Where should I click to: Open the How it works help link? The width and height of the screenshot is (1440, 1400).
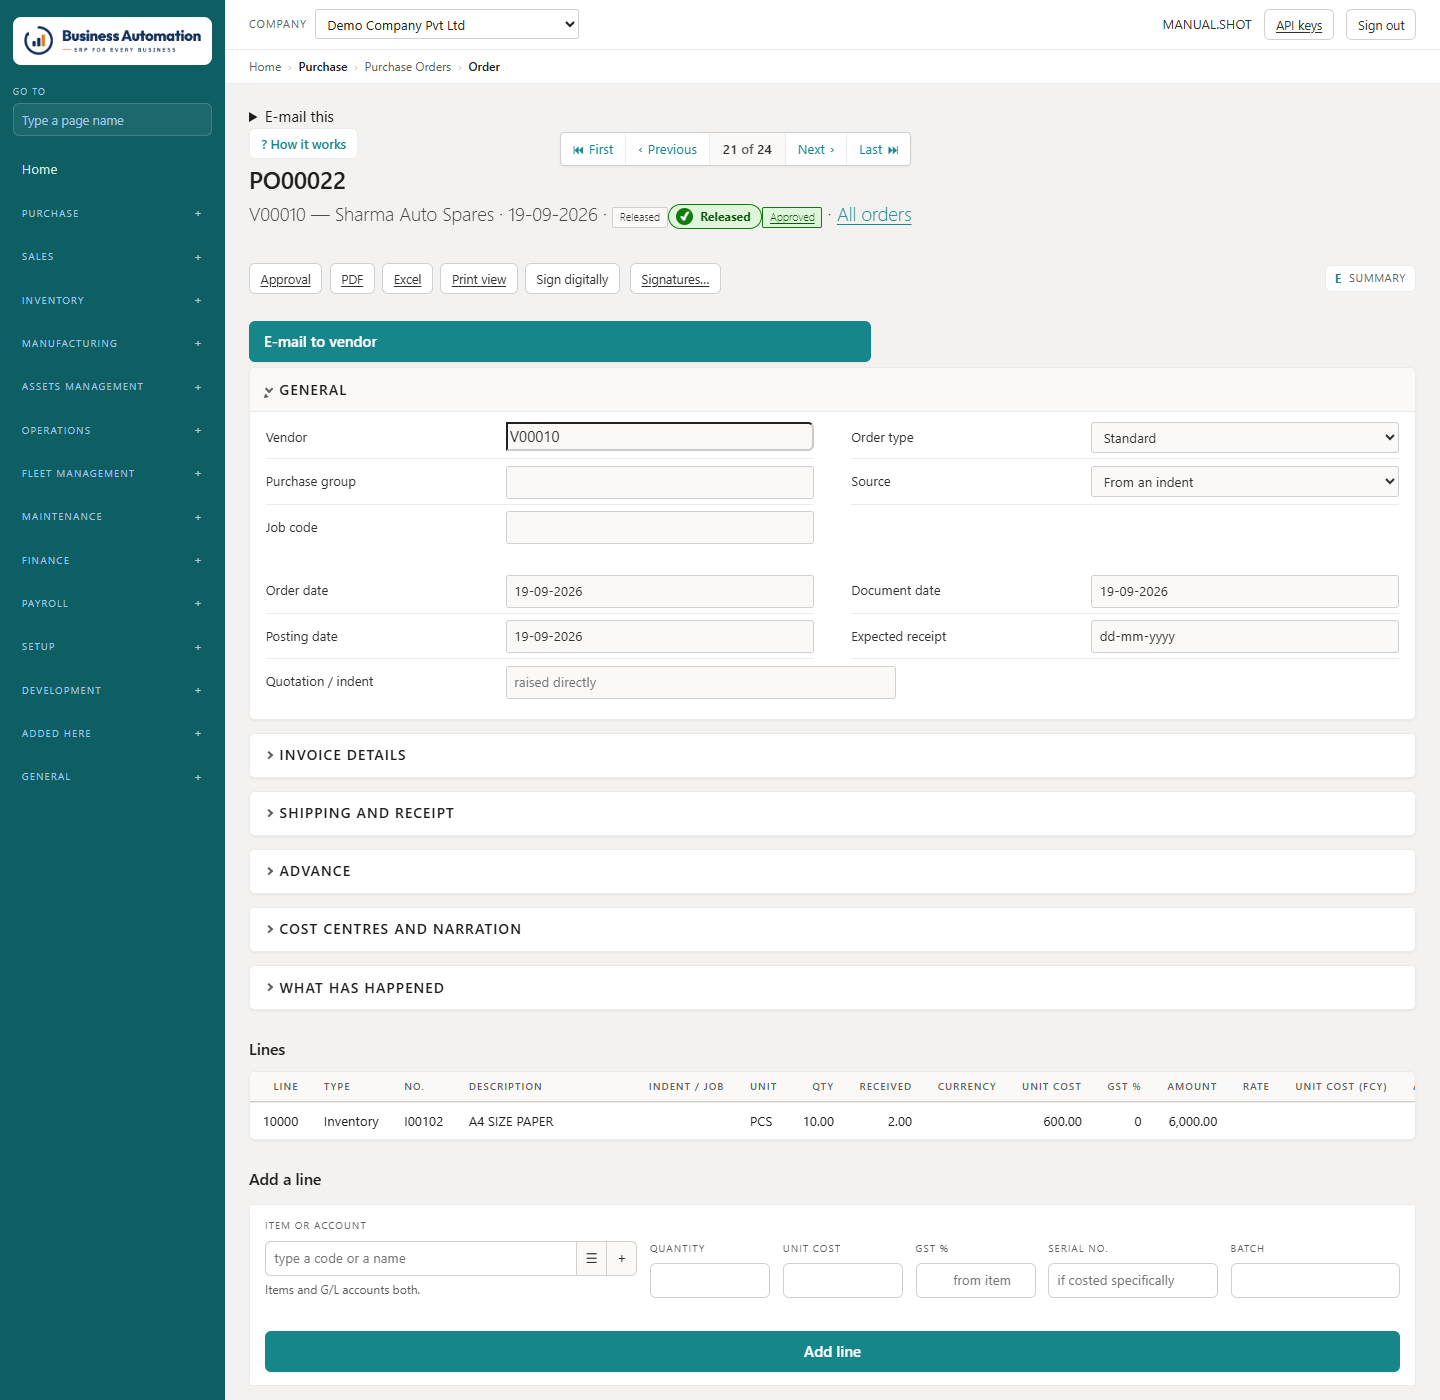303,144
